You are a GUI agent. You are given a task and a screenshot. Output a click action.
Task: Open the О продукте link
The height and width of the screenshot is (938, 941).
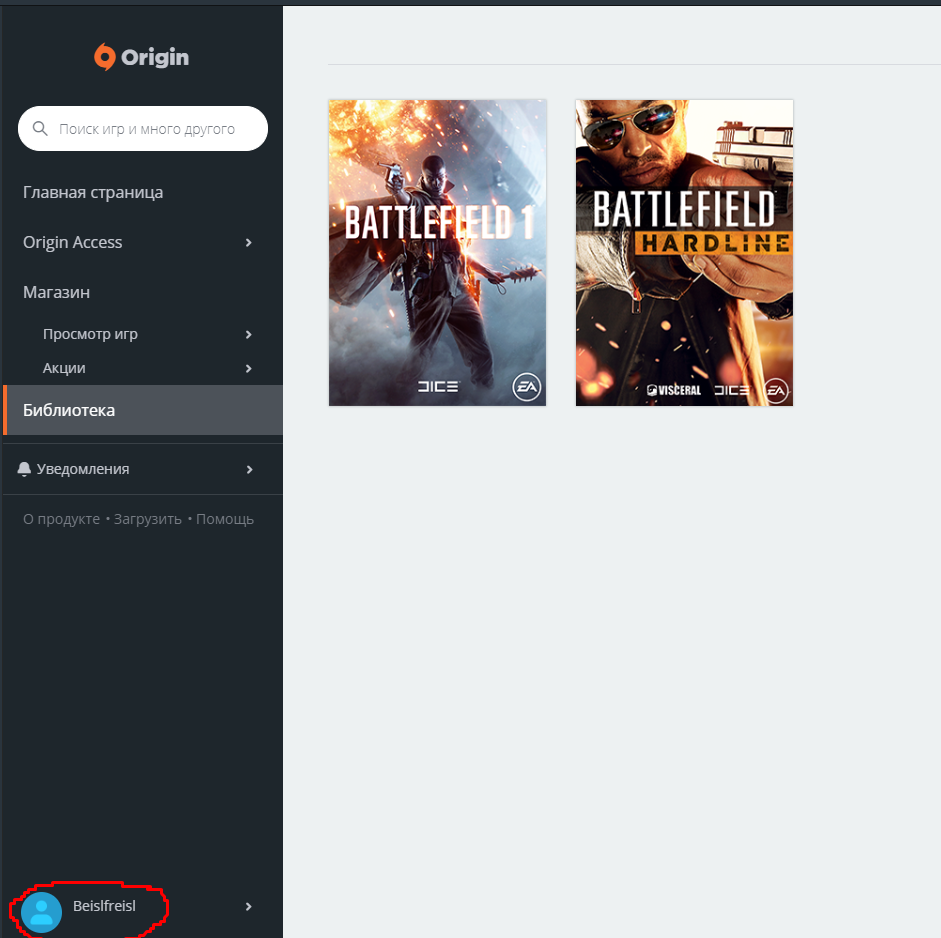[61, 519]
